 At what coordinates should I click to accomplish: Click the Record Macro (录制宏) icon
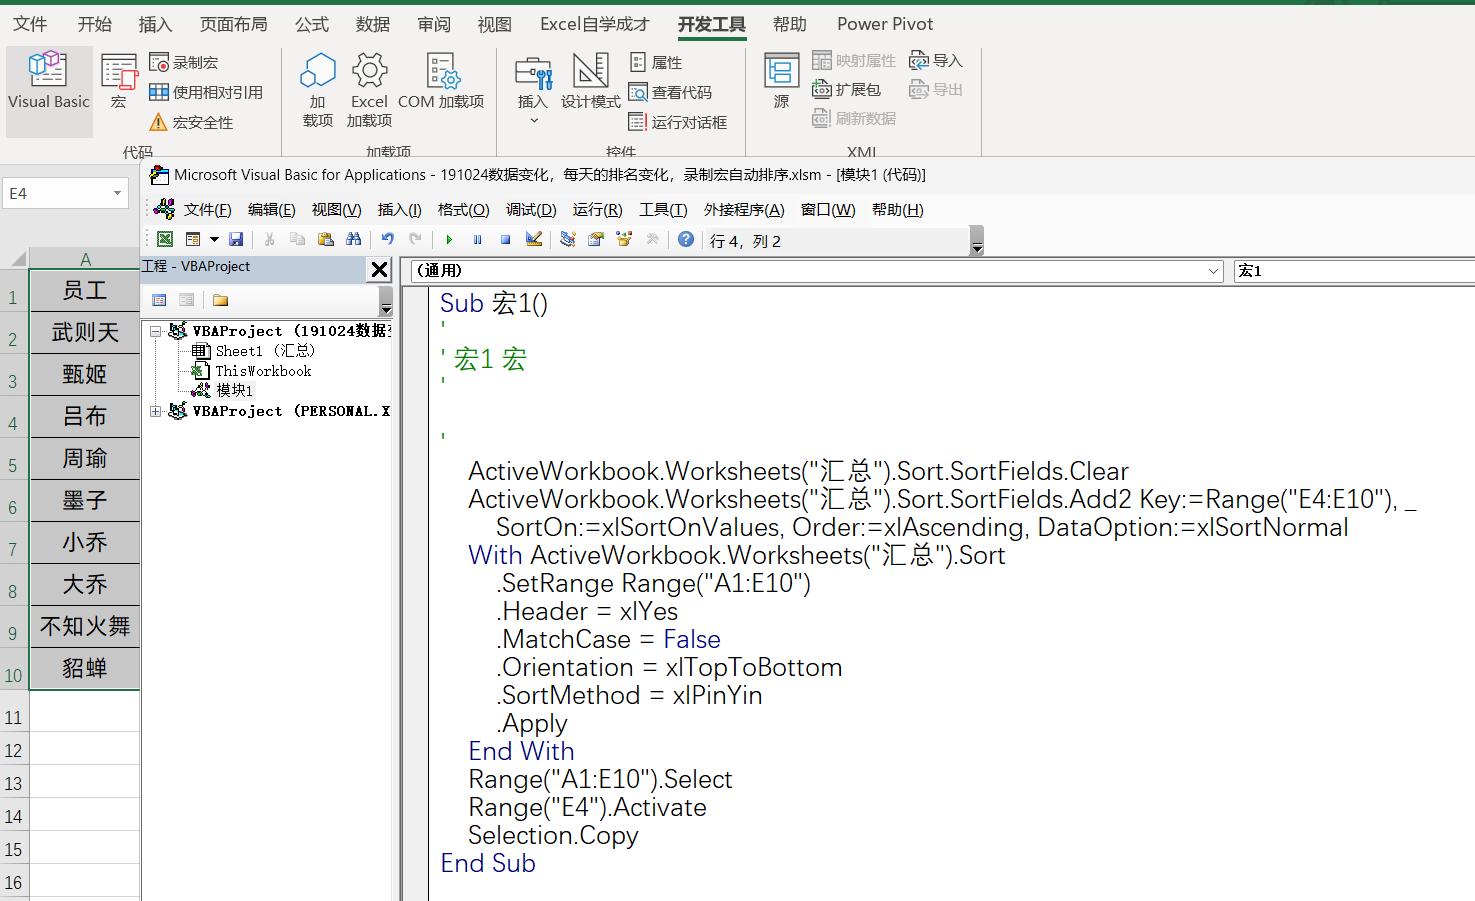tap(184, 62)
